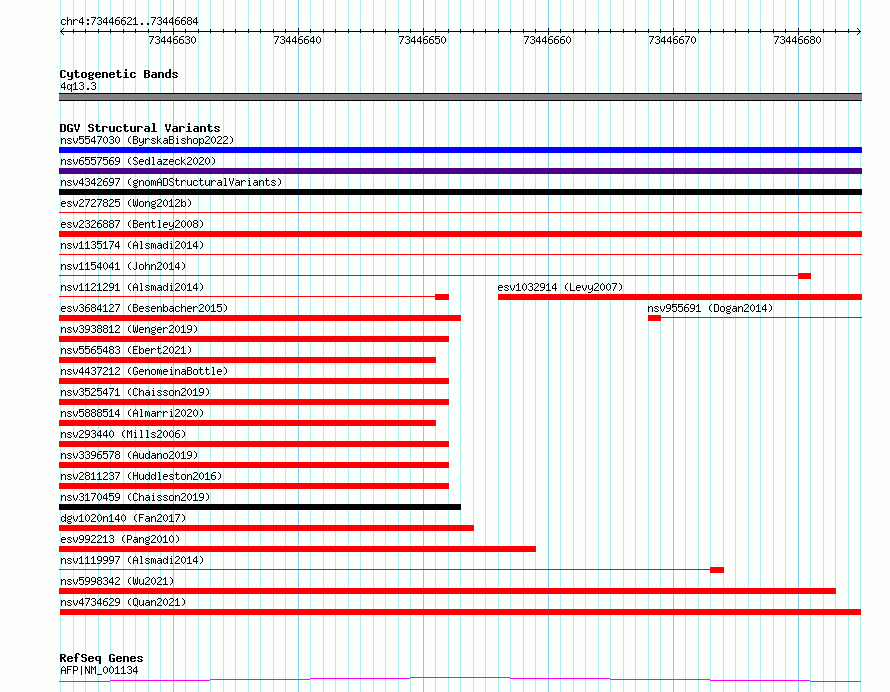
Task: Select the red nsv5998342 variant bar
Action: (447, 591)
